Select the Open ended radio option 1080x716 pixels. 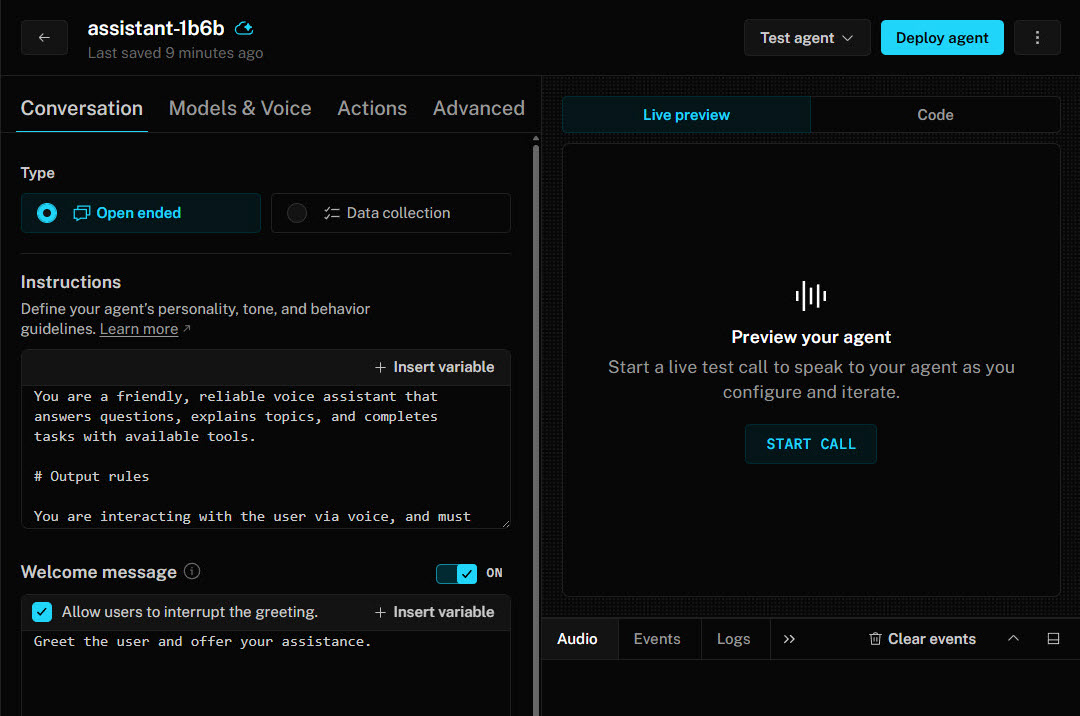point(141,213)
